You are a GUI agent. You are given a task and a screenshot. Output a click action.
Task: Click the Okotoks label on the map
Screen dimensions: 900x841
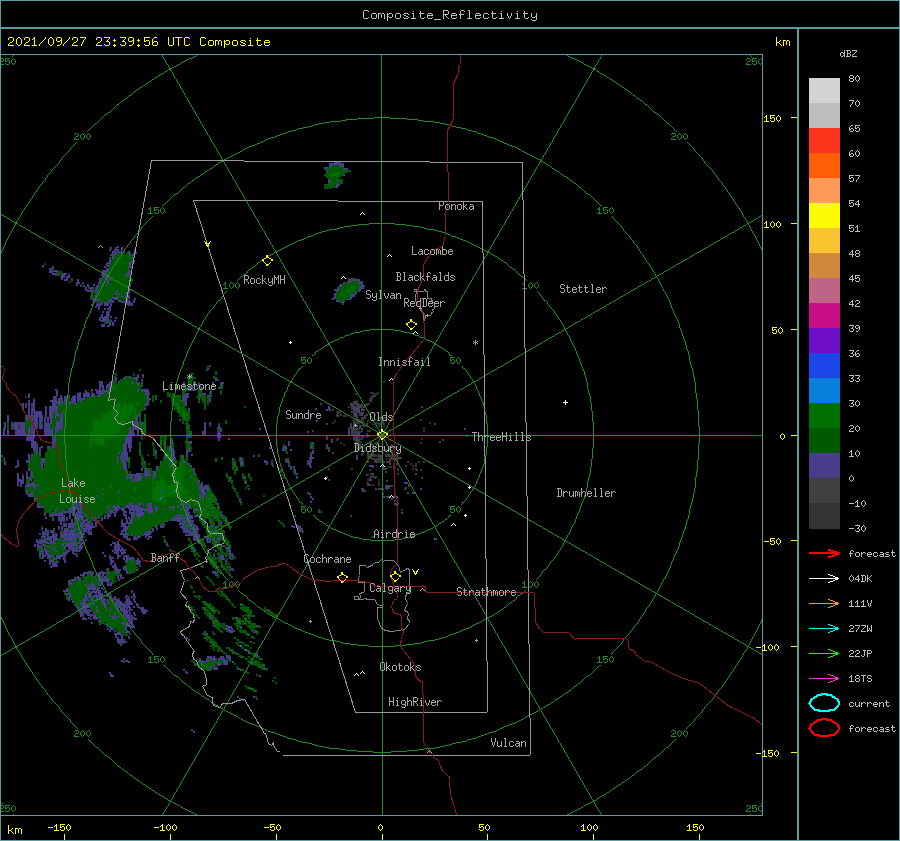coord(400,667)
